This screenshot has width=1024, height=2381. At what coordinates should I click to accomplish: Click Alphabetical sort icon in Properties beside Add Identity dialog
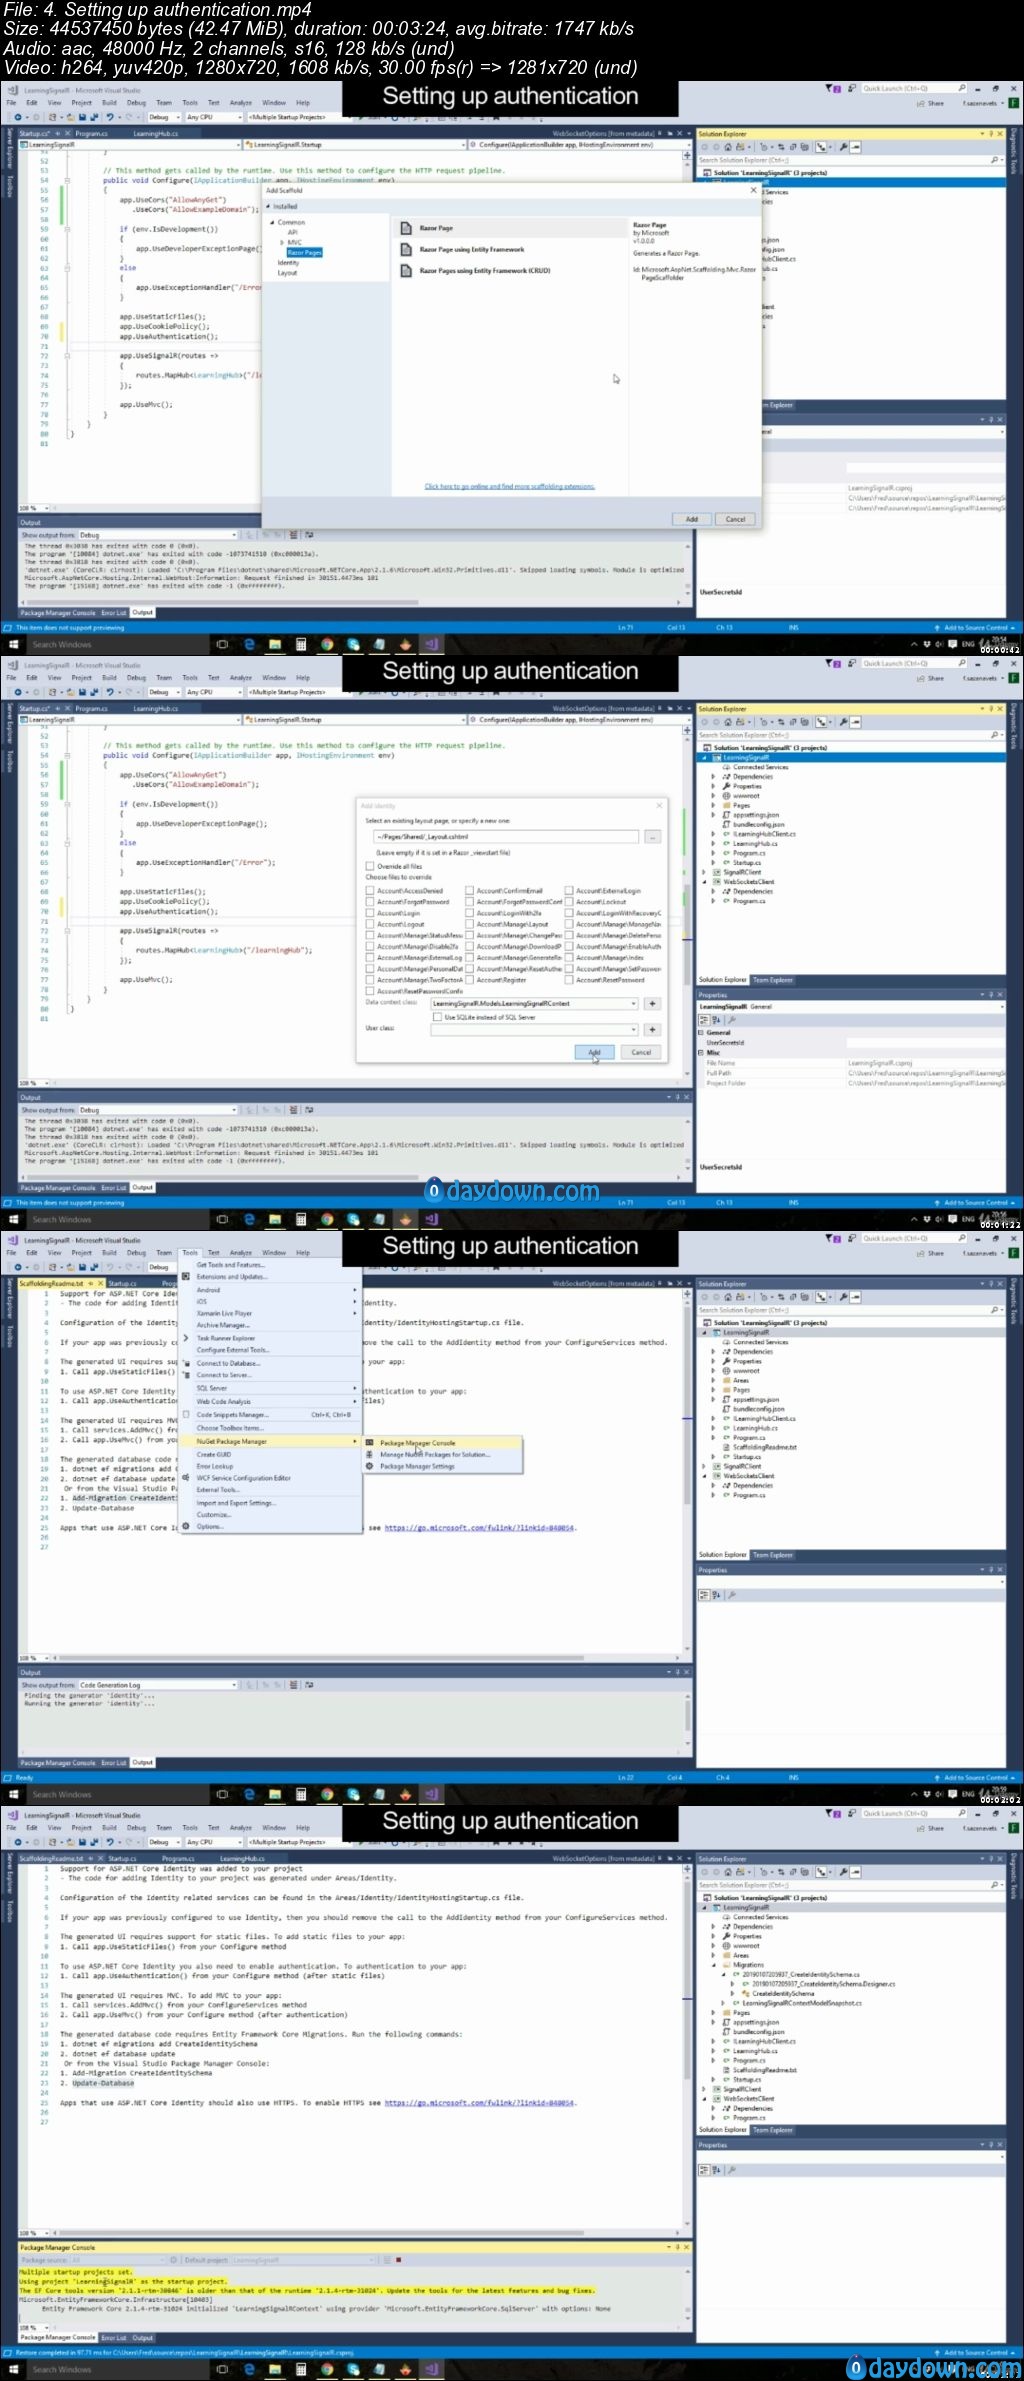click(x=716, y=1019)
